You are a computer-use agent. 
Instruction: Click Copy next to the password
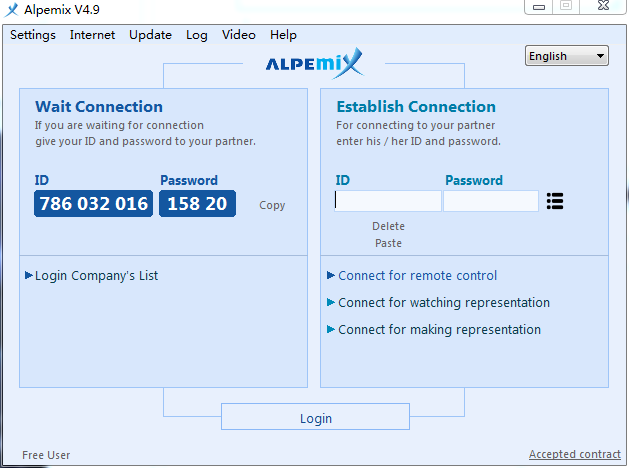pyautogui.click(x=272, y=205)
